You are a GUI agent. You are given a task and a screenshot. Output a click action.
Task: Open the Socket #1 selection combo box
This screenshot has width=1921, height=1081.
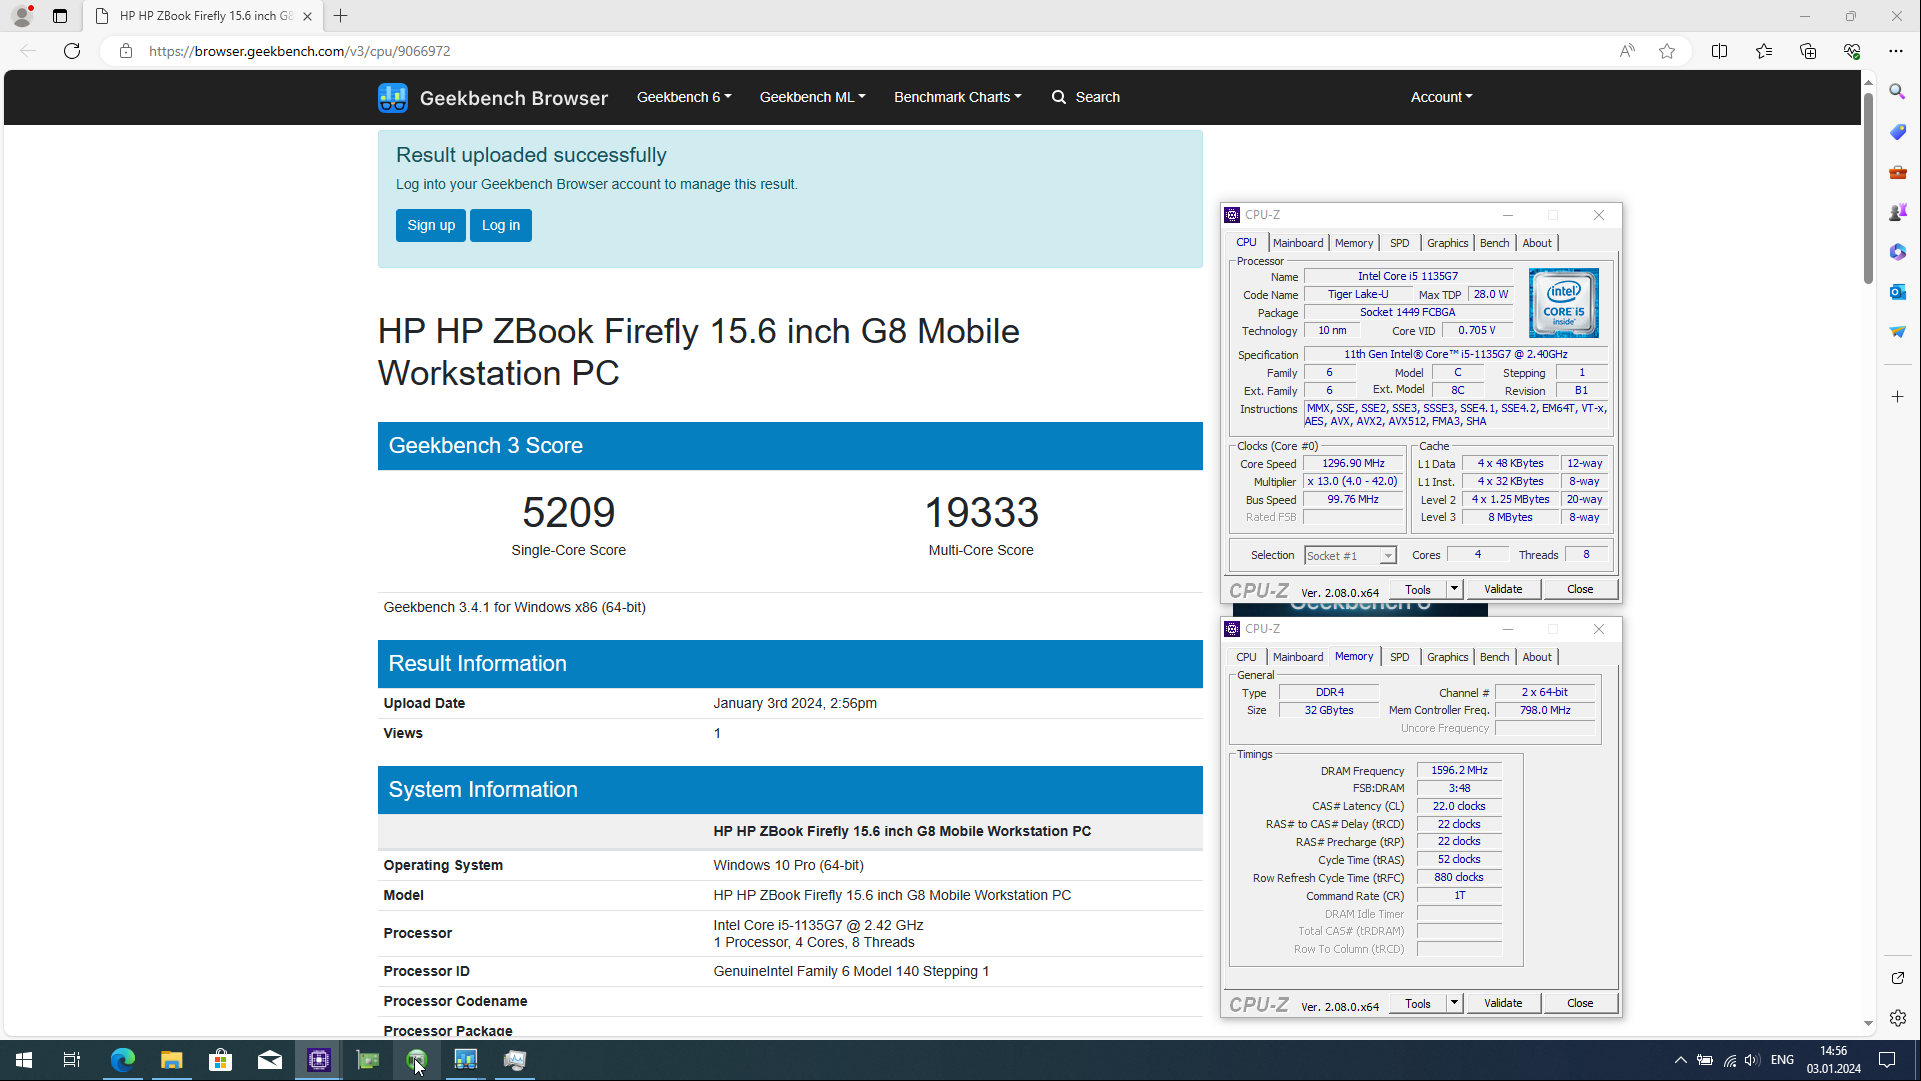pos(1350,556)
